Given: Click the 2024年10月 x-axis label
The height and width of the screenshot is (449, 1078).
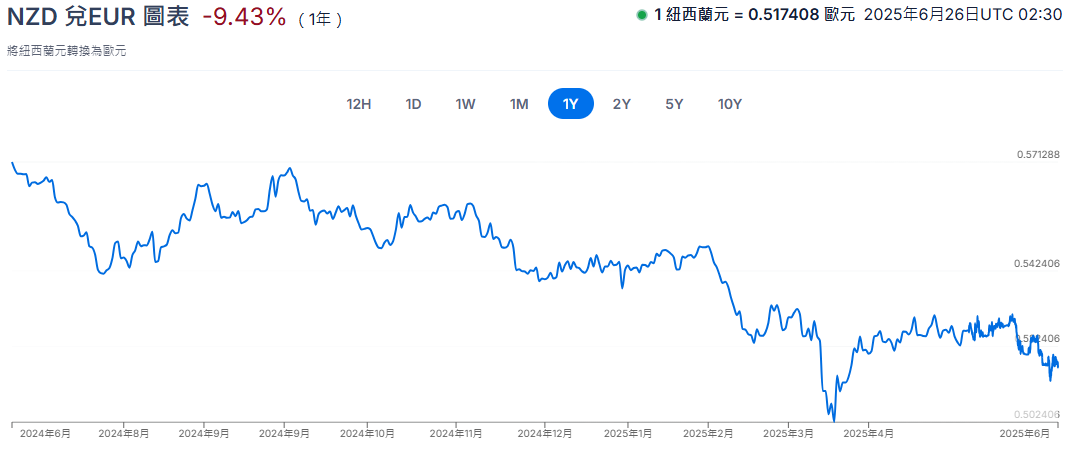Looking at the screenshot, I should [369, 434].
